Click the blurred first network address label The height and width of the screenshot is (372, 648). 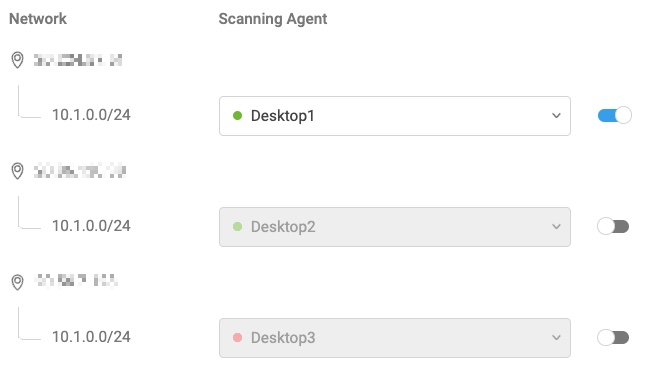(x=78, y=60)
